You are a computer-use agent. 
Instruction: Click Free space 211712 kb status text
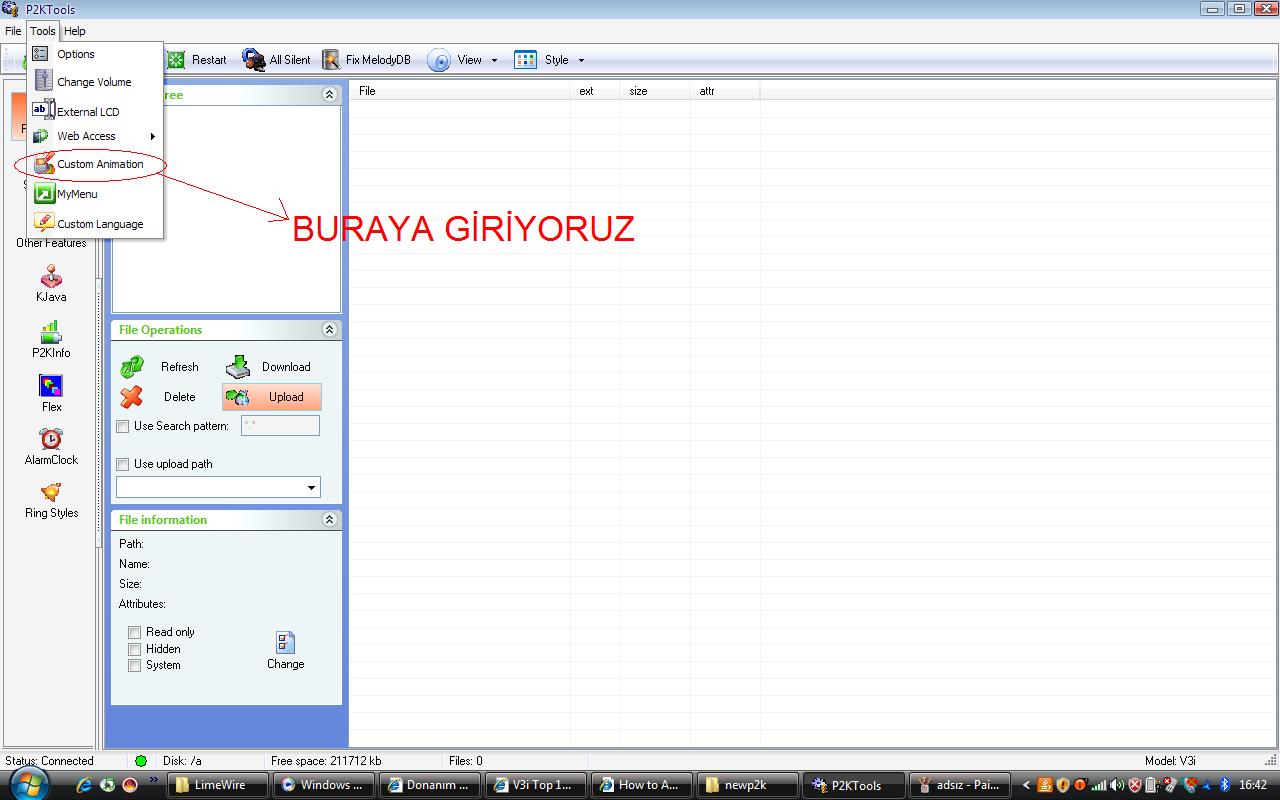[x=326, y=761]
